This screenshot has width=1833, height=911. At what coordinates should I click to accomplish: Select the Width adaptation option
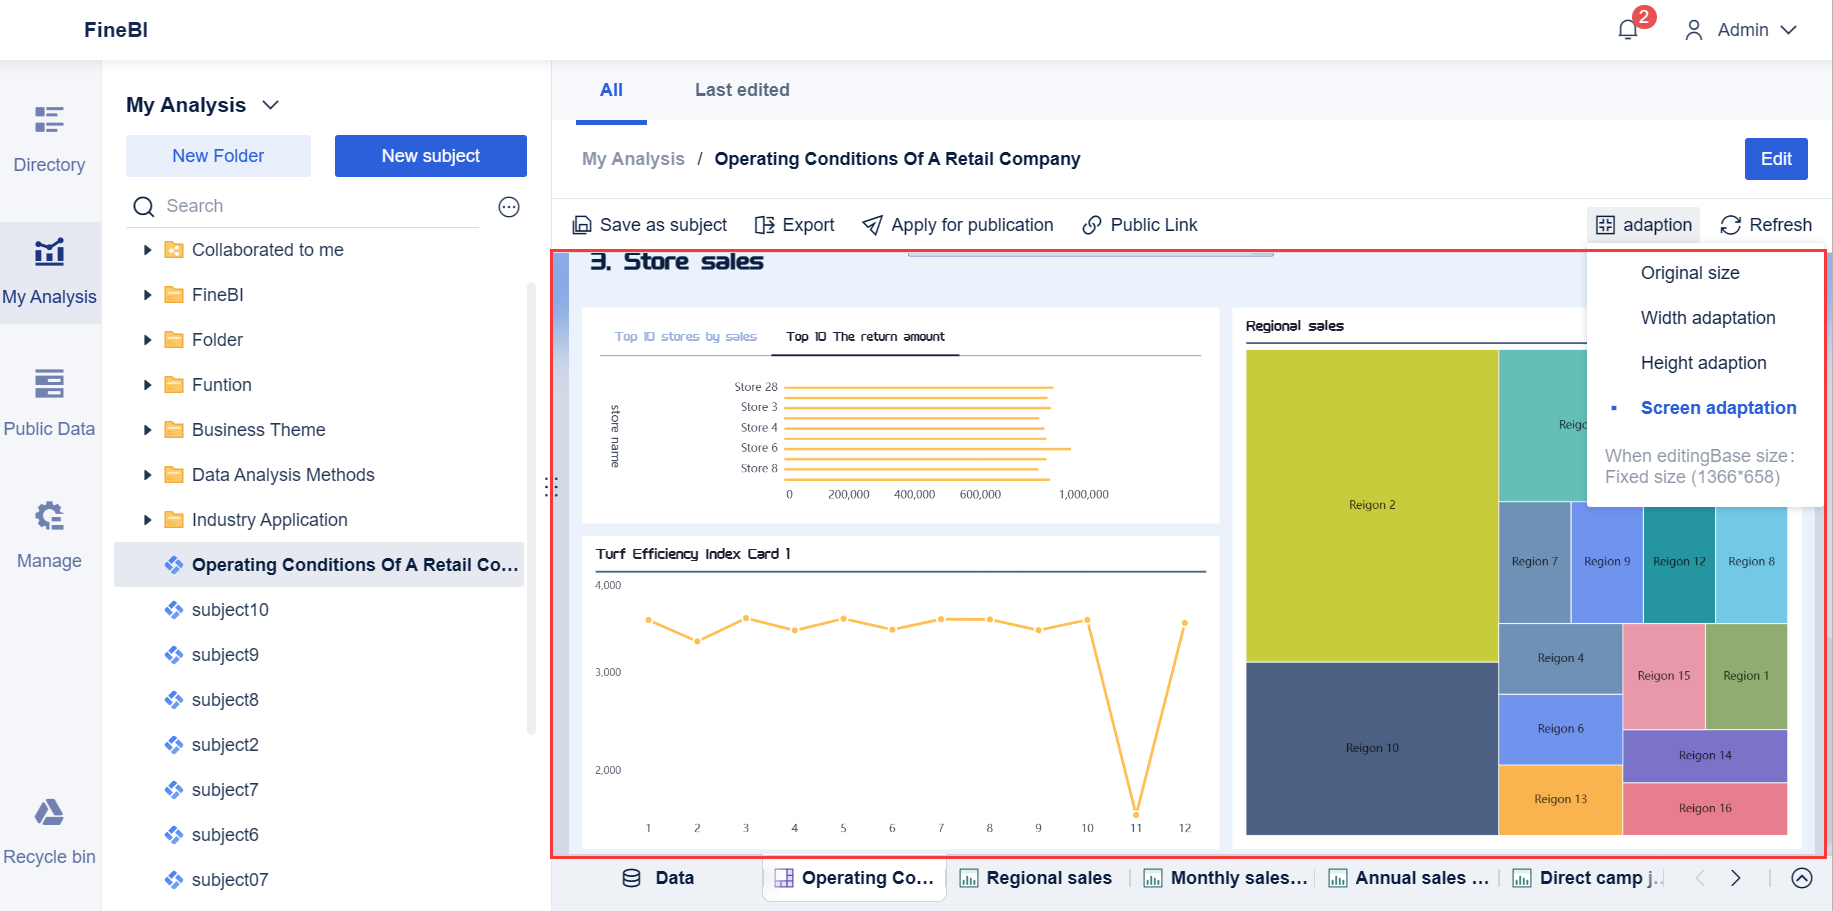1708,317
